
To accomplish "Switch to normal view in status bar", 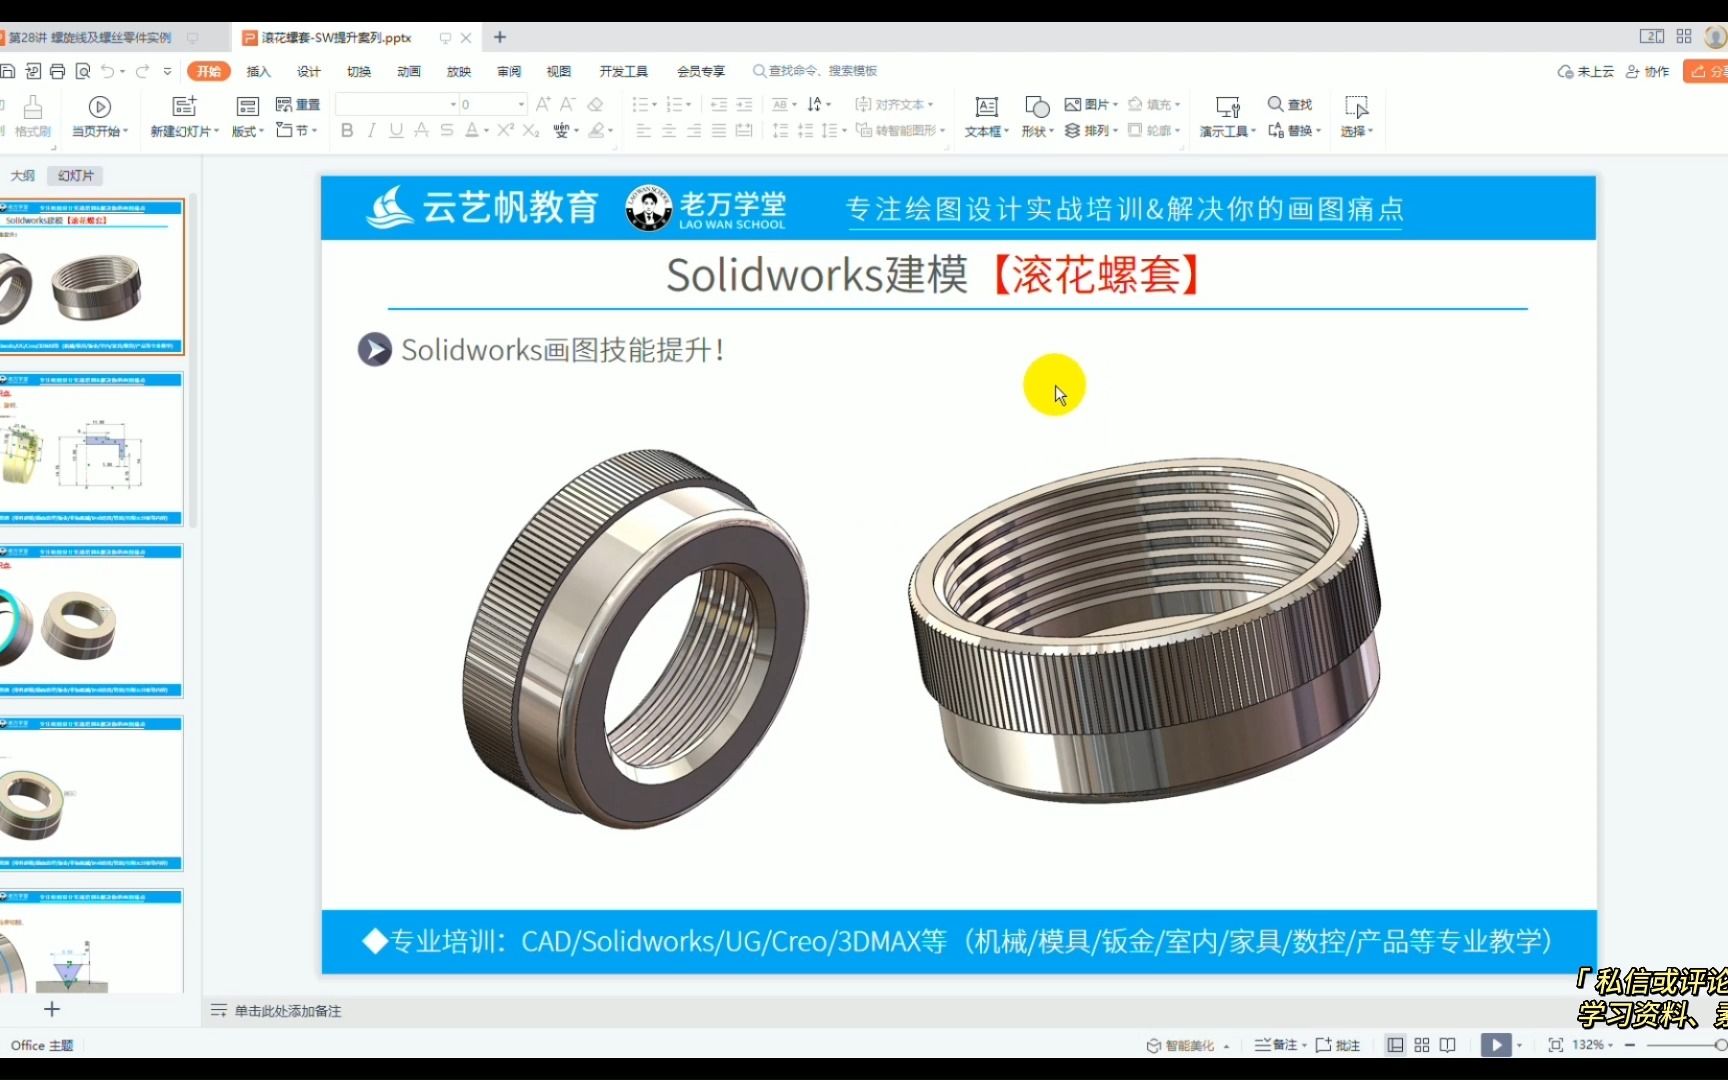I will (x=1395, y=1045).
